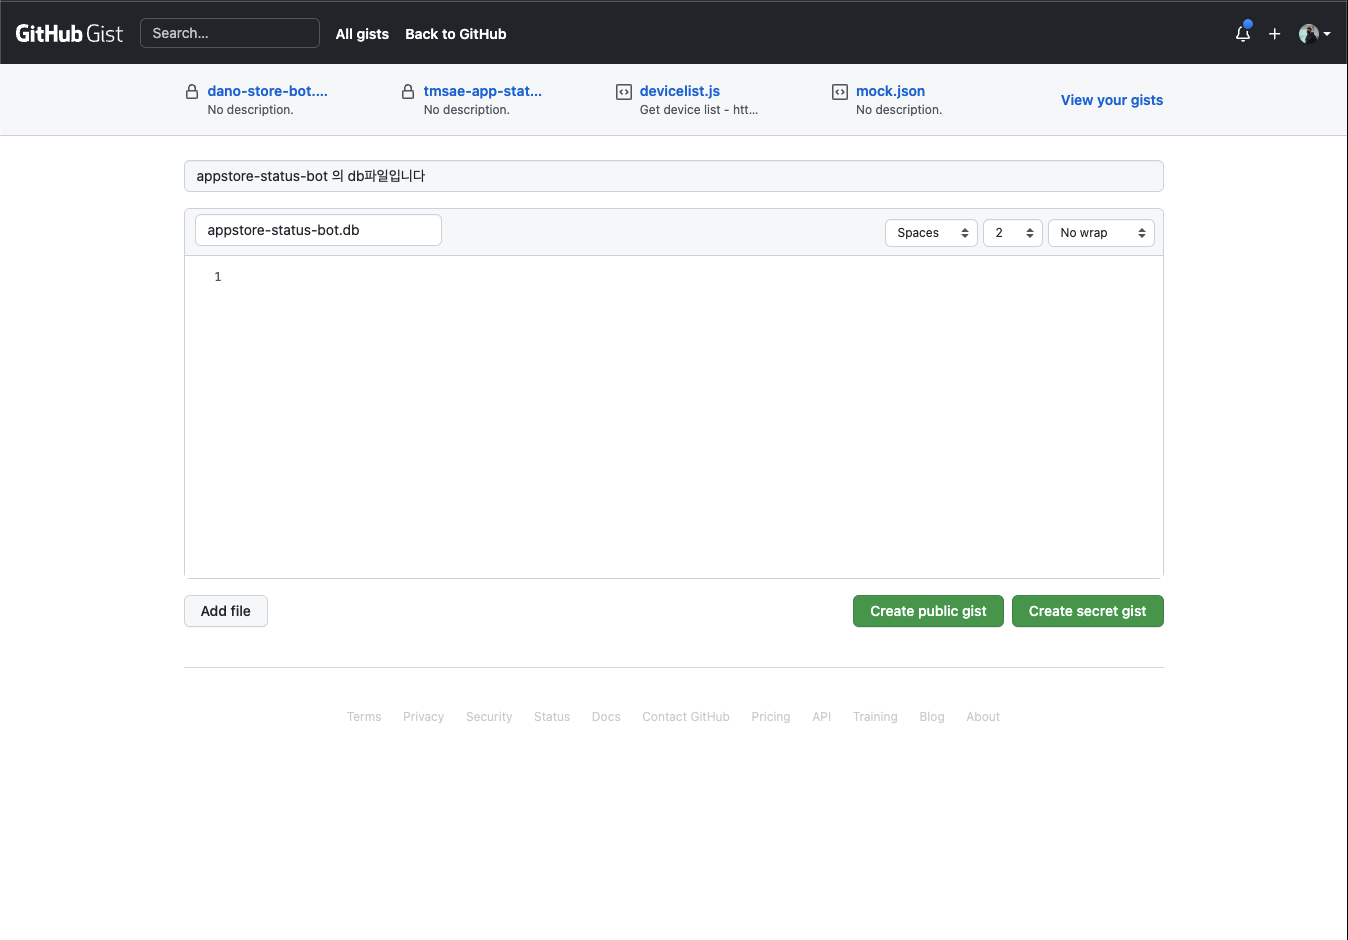
Task: Open the No wrap line mode dropdown
Action: 1100,233
